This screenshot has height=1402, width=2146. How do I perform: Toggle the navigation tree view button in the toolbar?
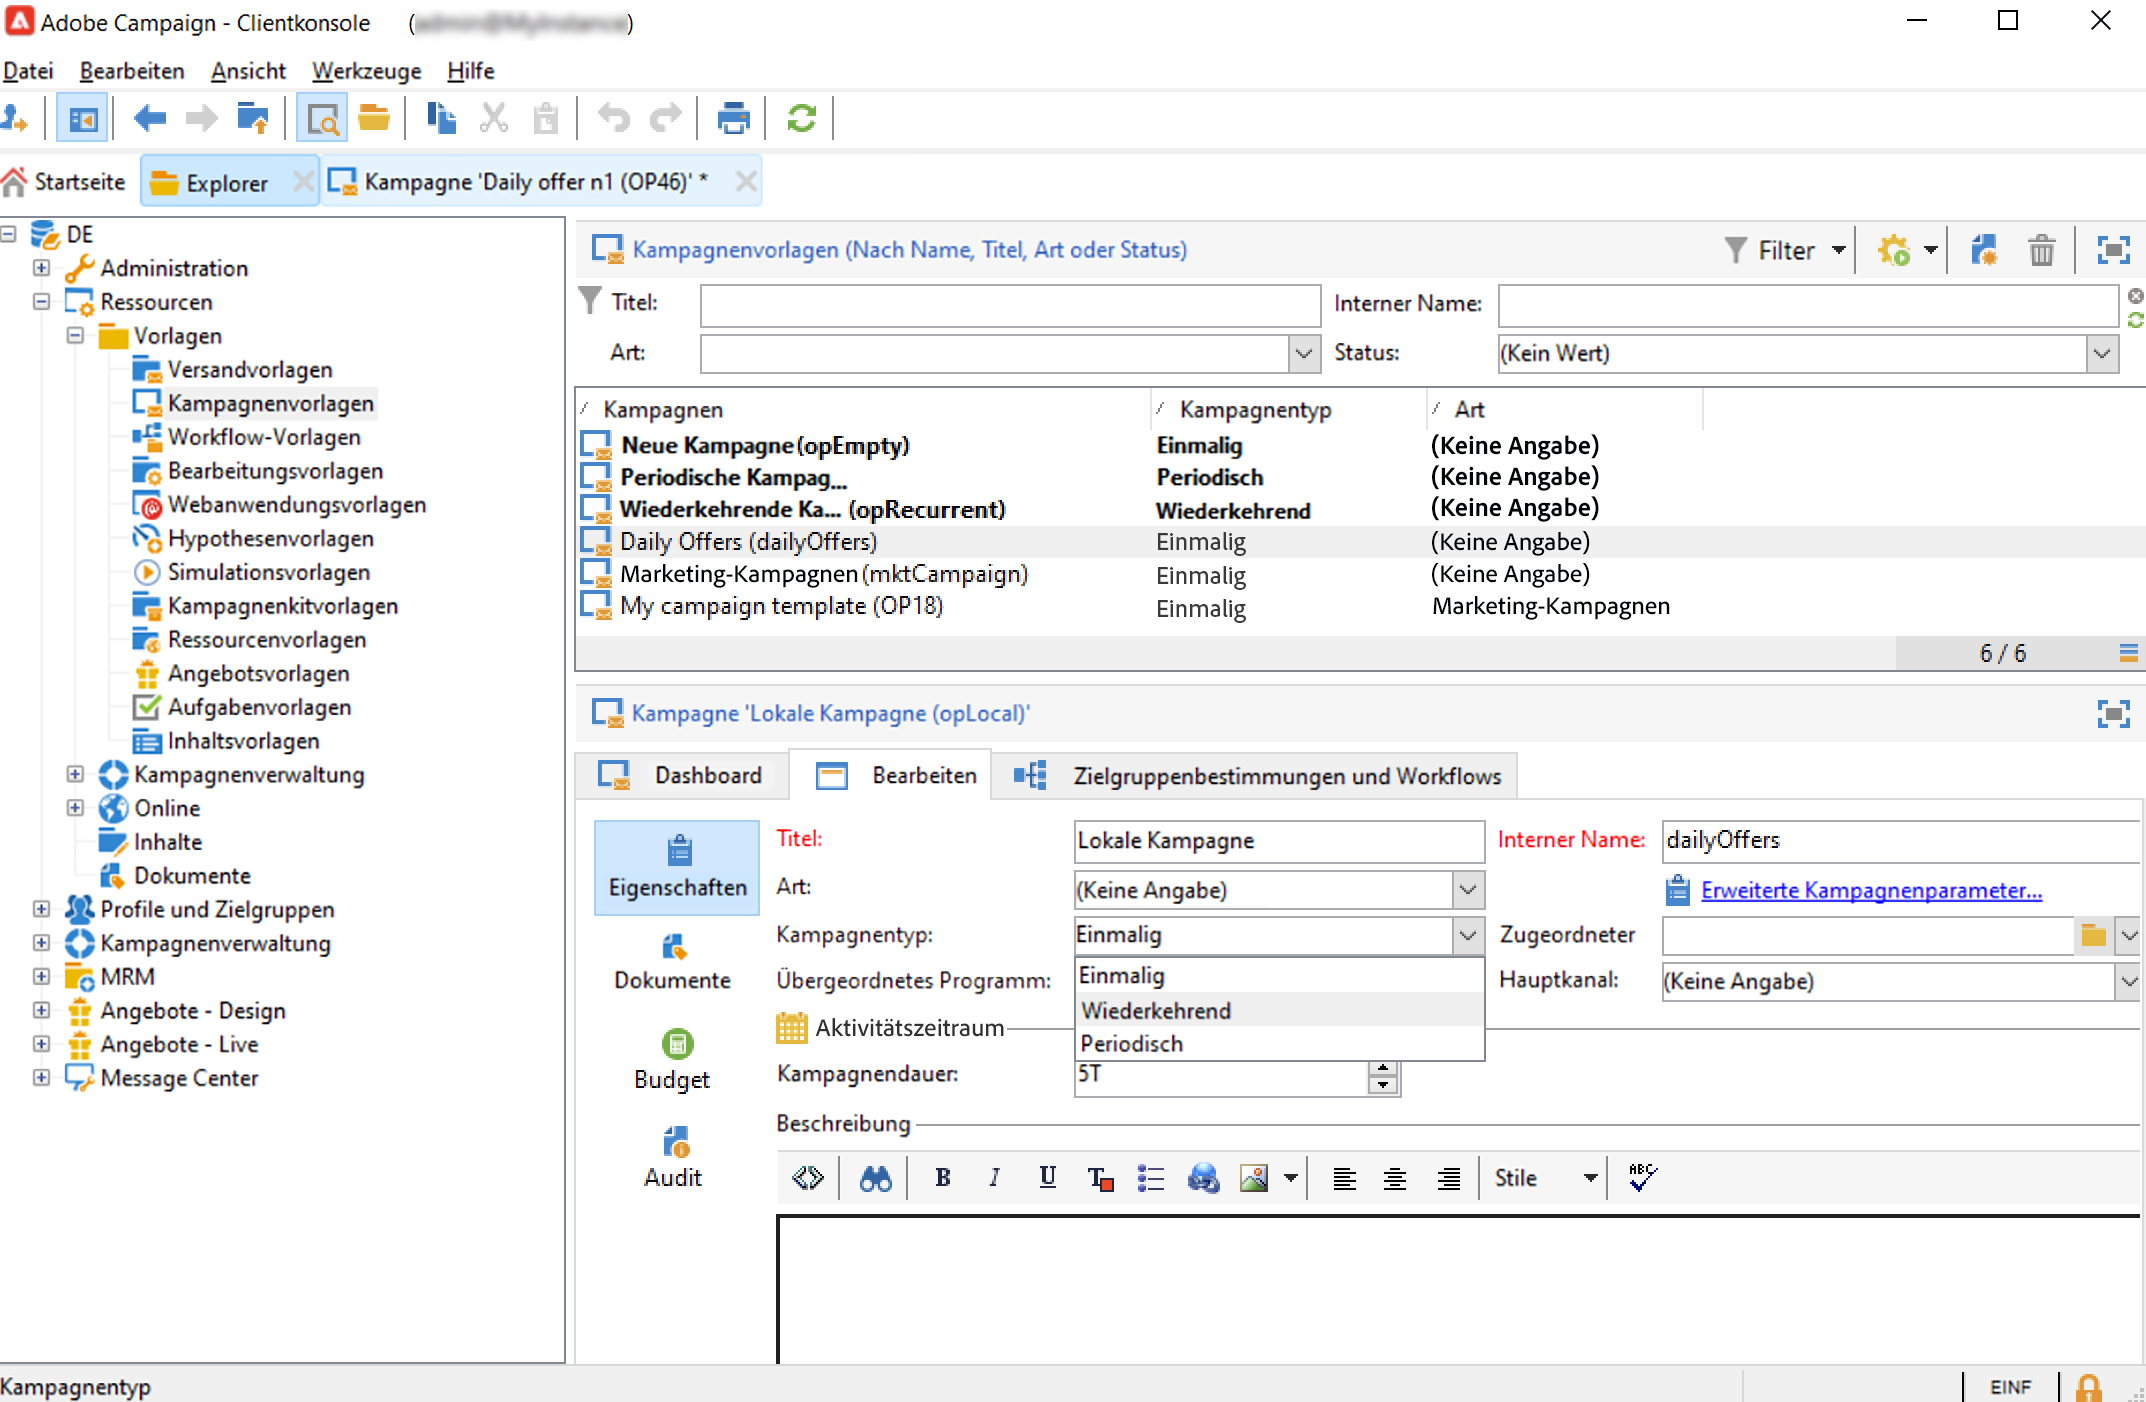82,119
